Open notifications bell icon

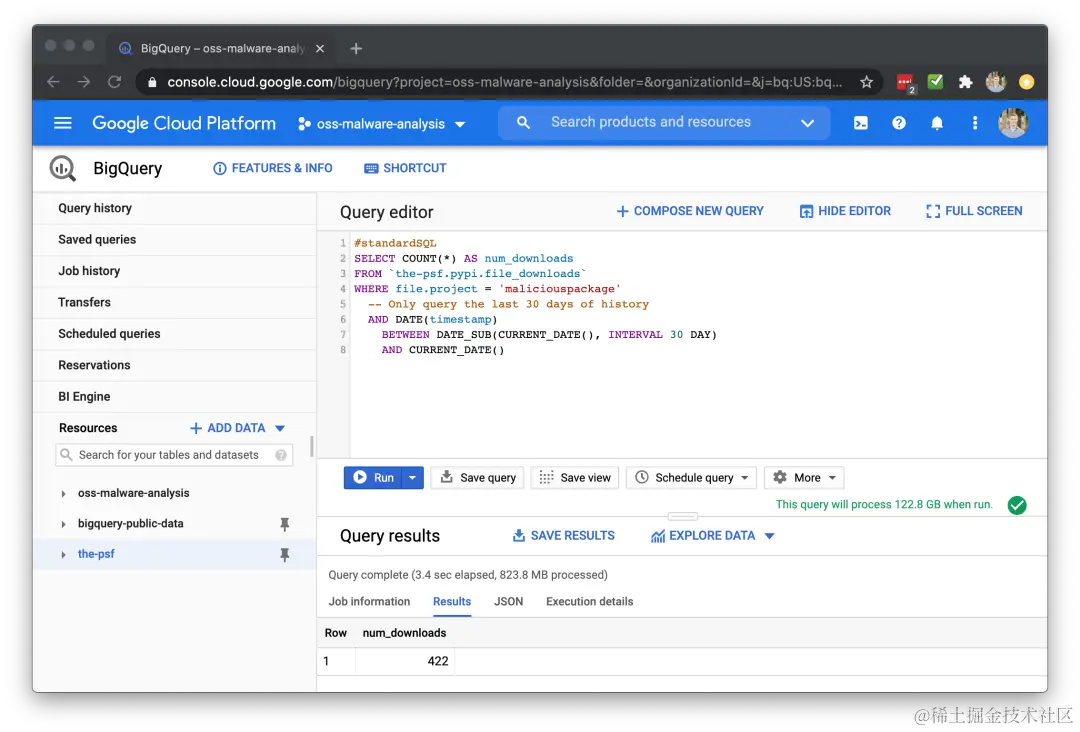pyautogui.click(x=937, y=123)
